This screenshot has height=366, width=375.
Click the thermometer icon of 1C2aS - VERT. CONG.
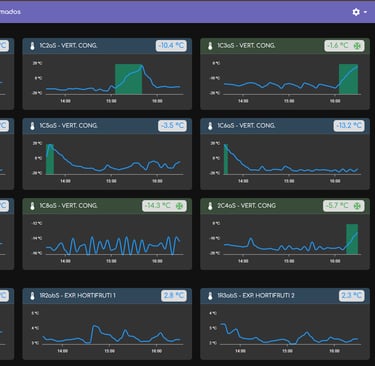click(32, 46)
